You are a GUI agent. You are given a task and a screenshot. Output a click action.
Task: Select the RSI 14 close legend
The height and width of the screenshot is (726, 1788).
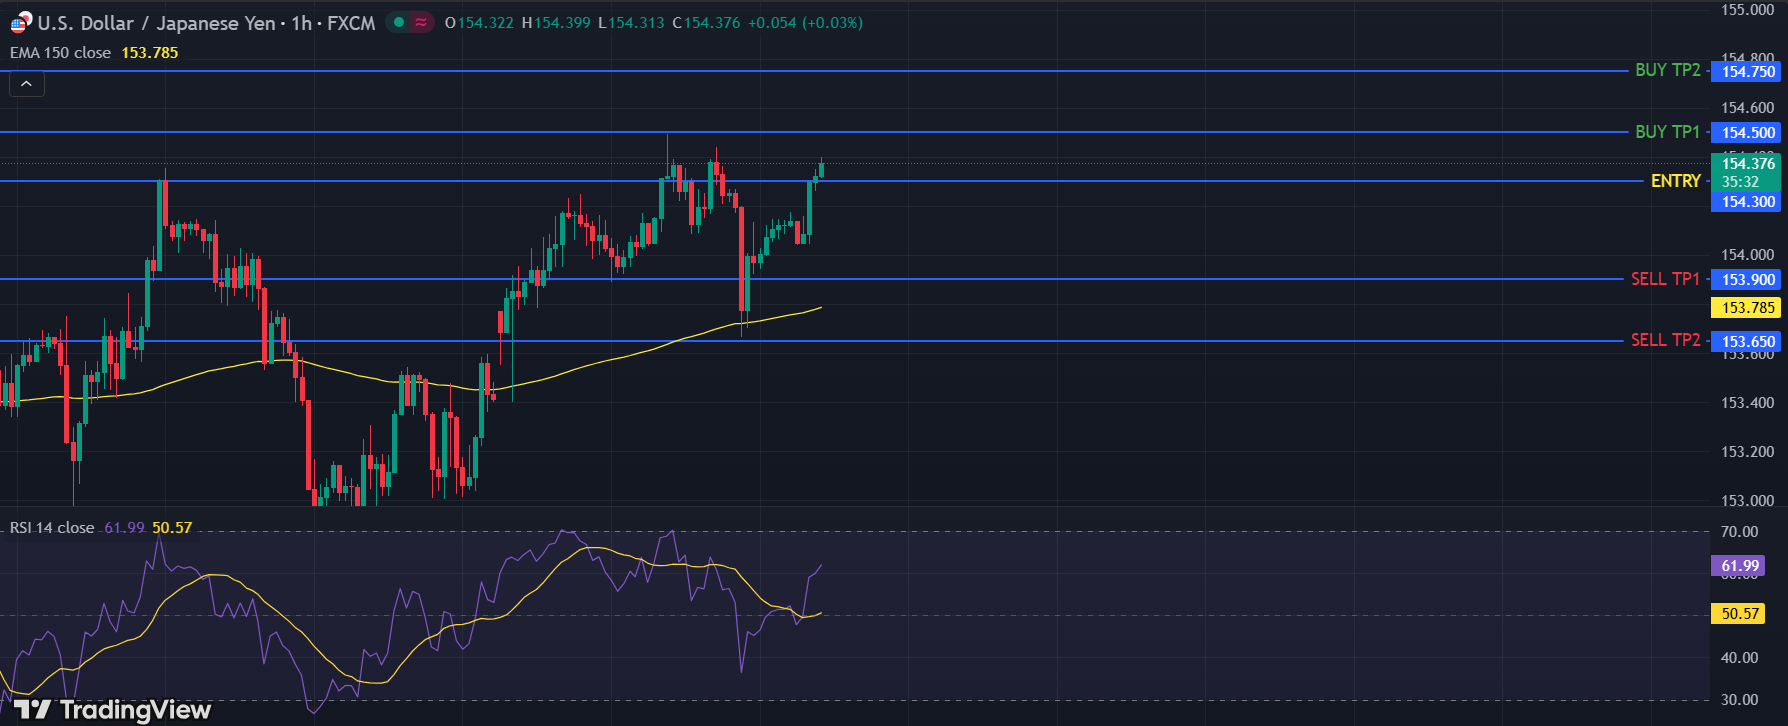pyautogui.click(x=52, y=528)
